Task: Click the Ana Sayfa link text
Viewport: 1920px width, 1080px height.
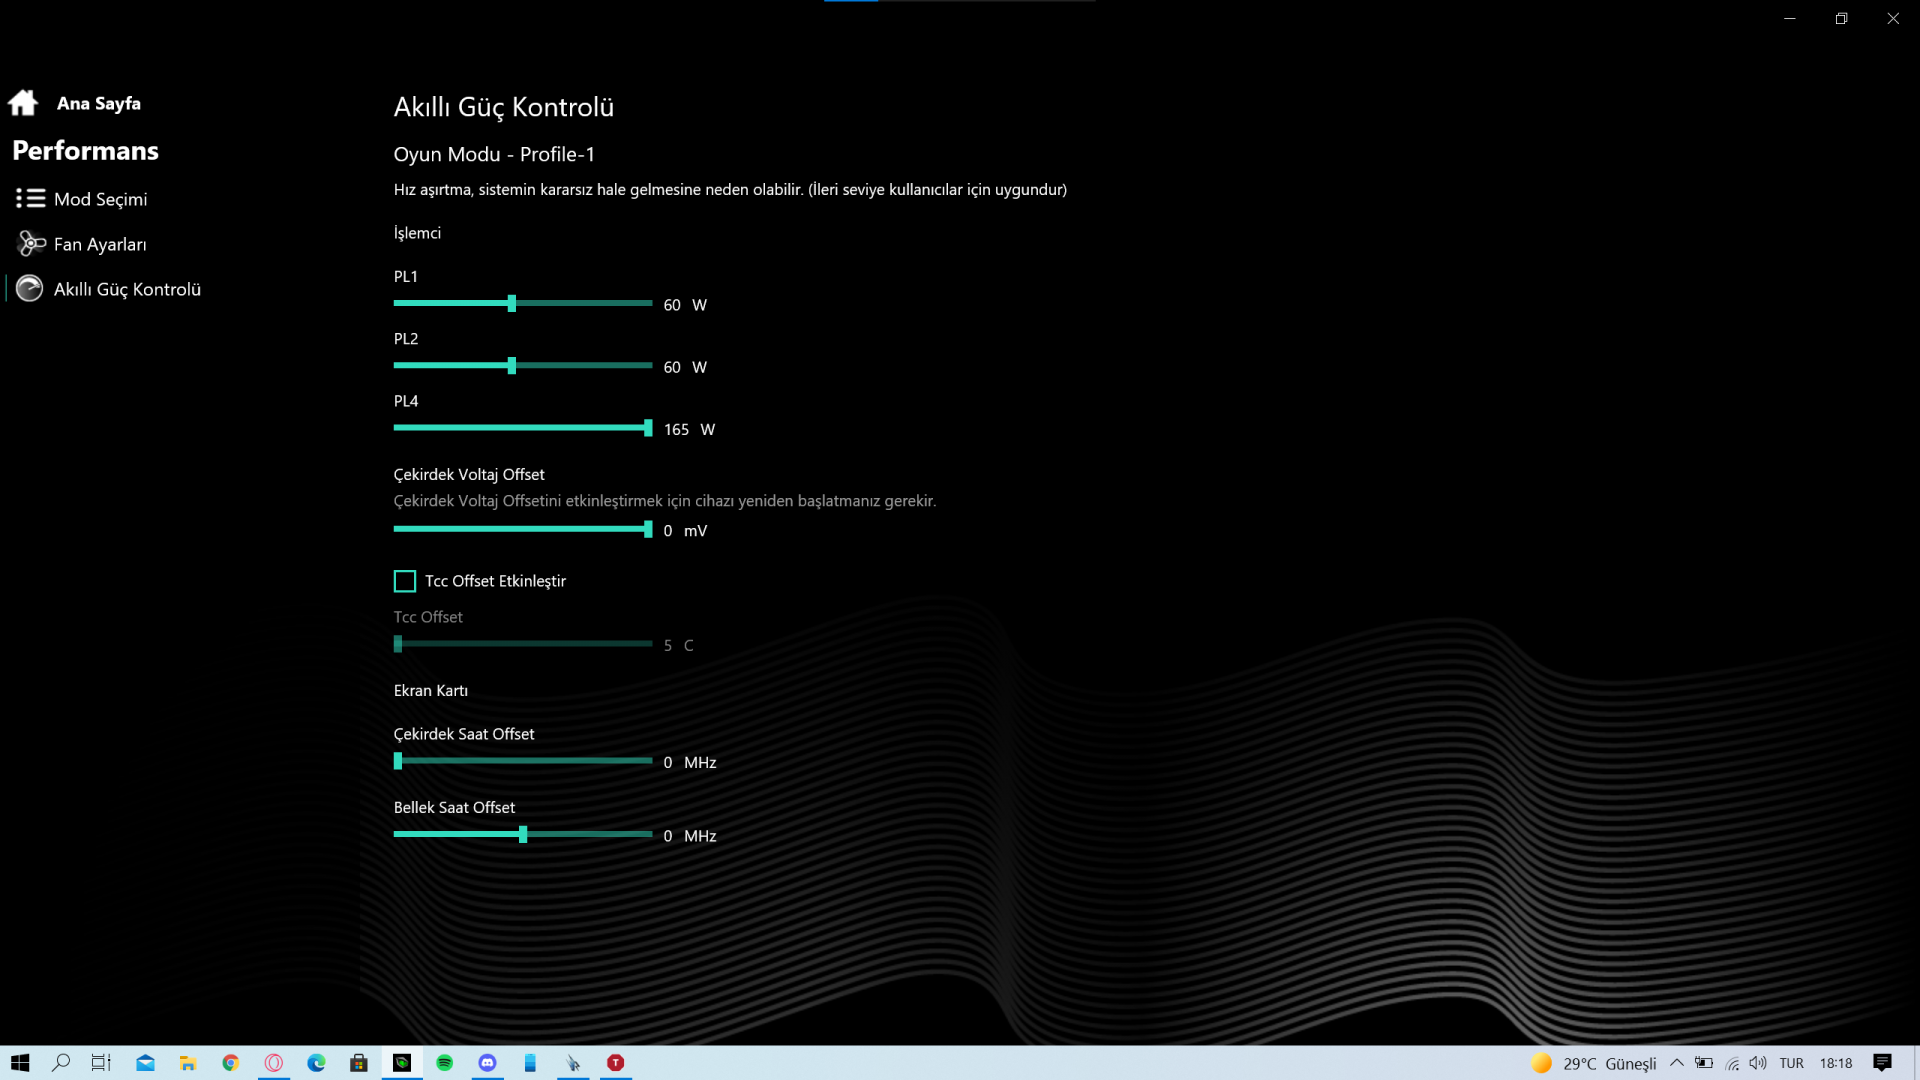Action: tap(98, 103)
